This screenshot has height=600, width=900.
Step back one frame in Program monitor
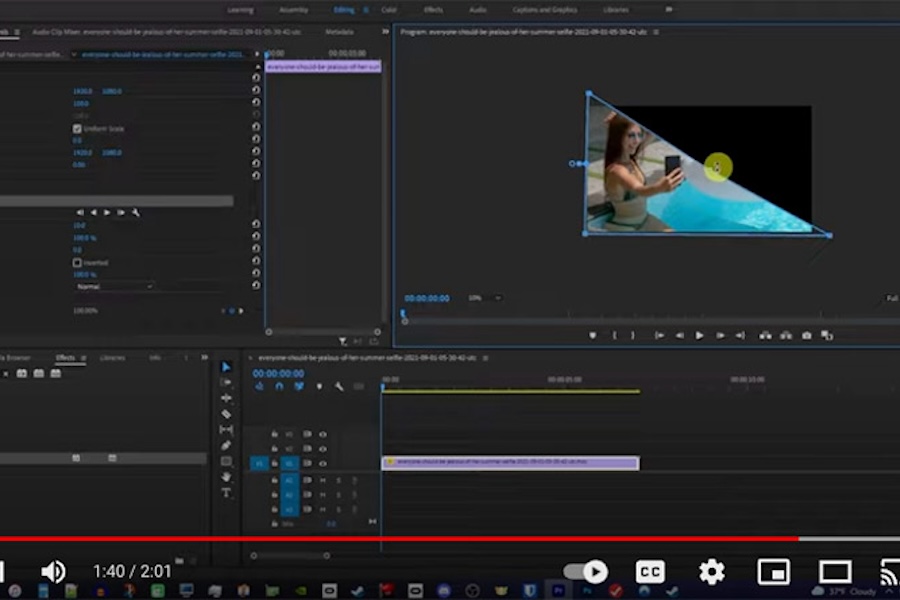click(x=680, y=335)
